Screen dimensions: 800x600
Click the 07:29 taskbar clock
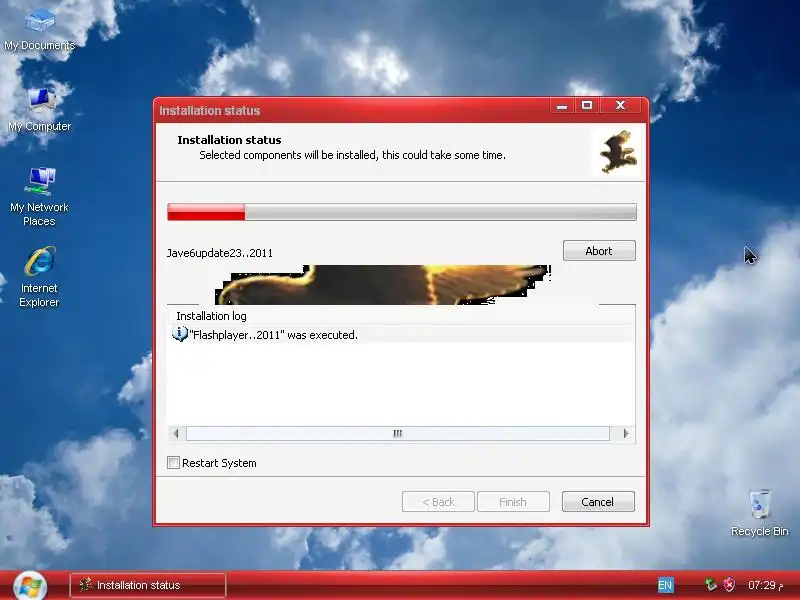click(765, 585)
